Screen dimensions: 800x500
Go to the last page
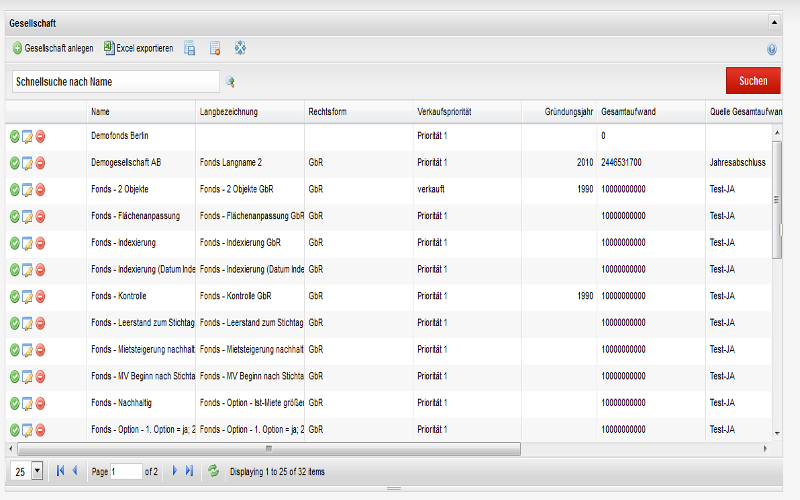pos(189,471)
